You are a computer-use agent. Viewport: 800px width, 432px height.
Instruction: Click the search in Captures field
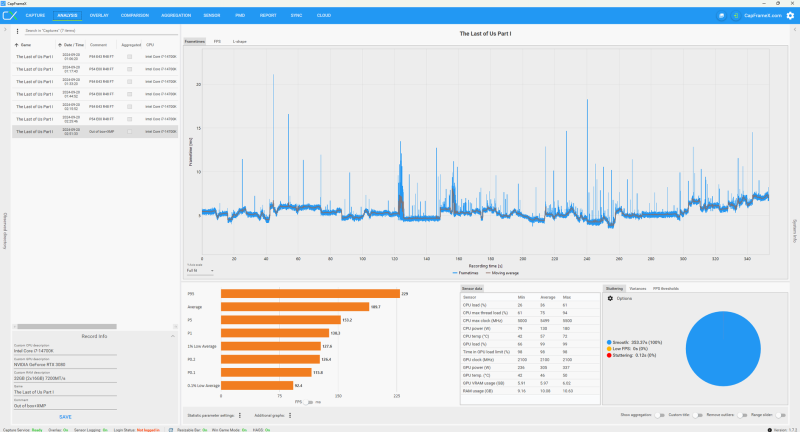coord(101,31)
